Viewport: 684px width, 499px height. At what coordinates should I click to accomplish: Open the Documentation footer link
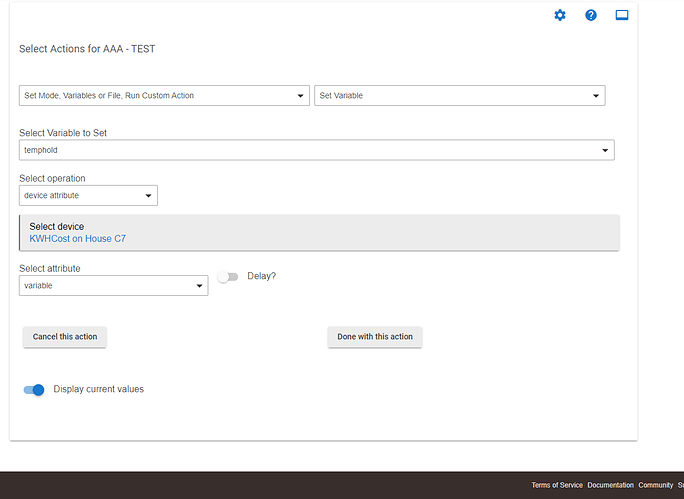point(610,485)
